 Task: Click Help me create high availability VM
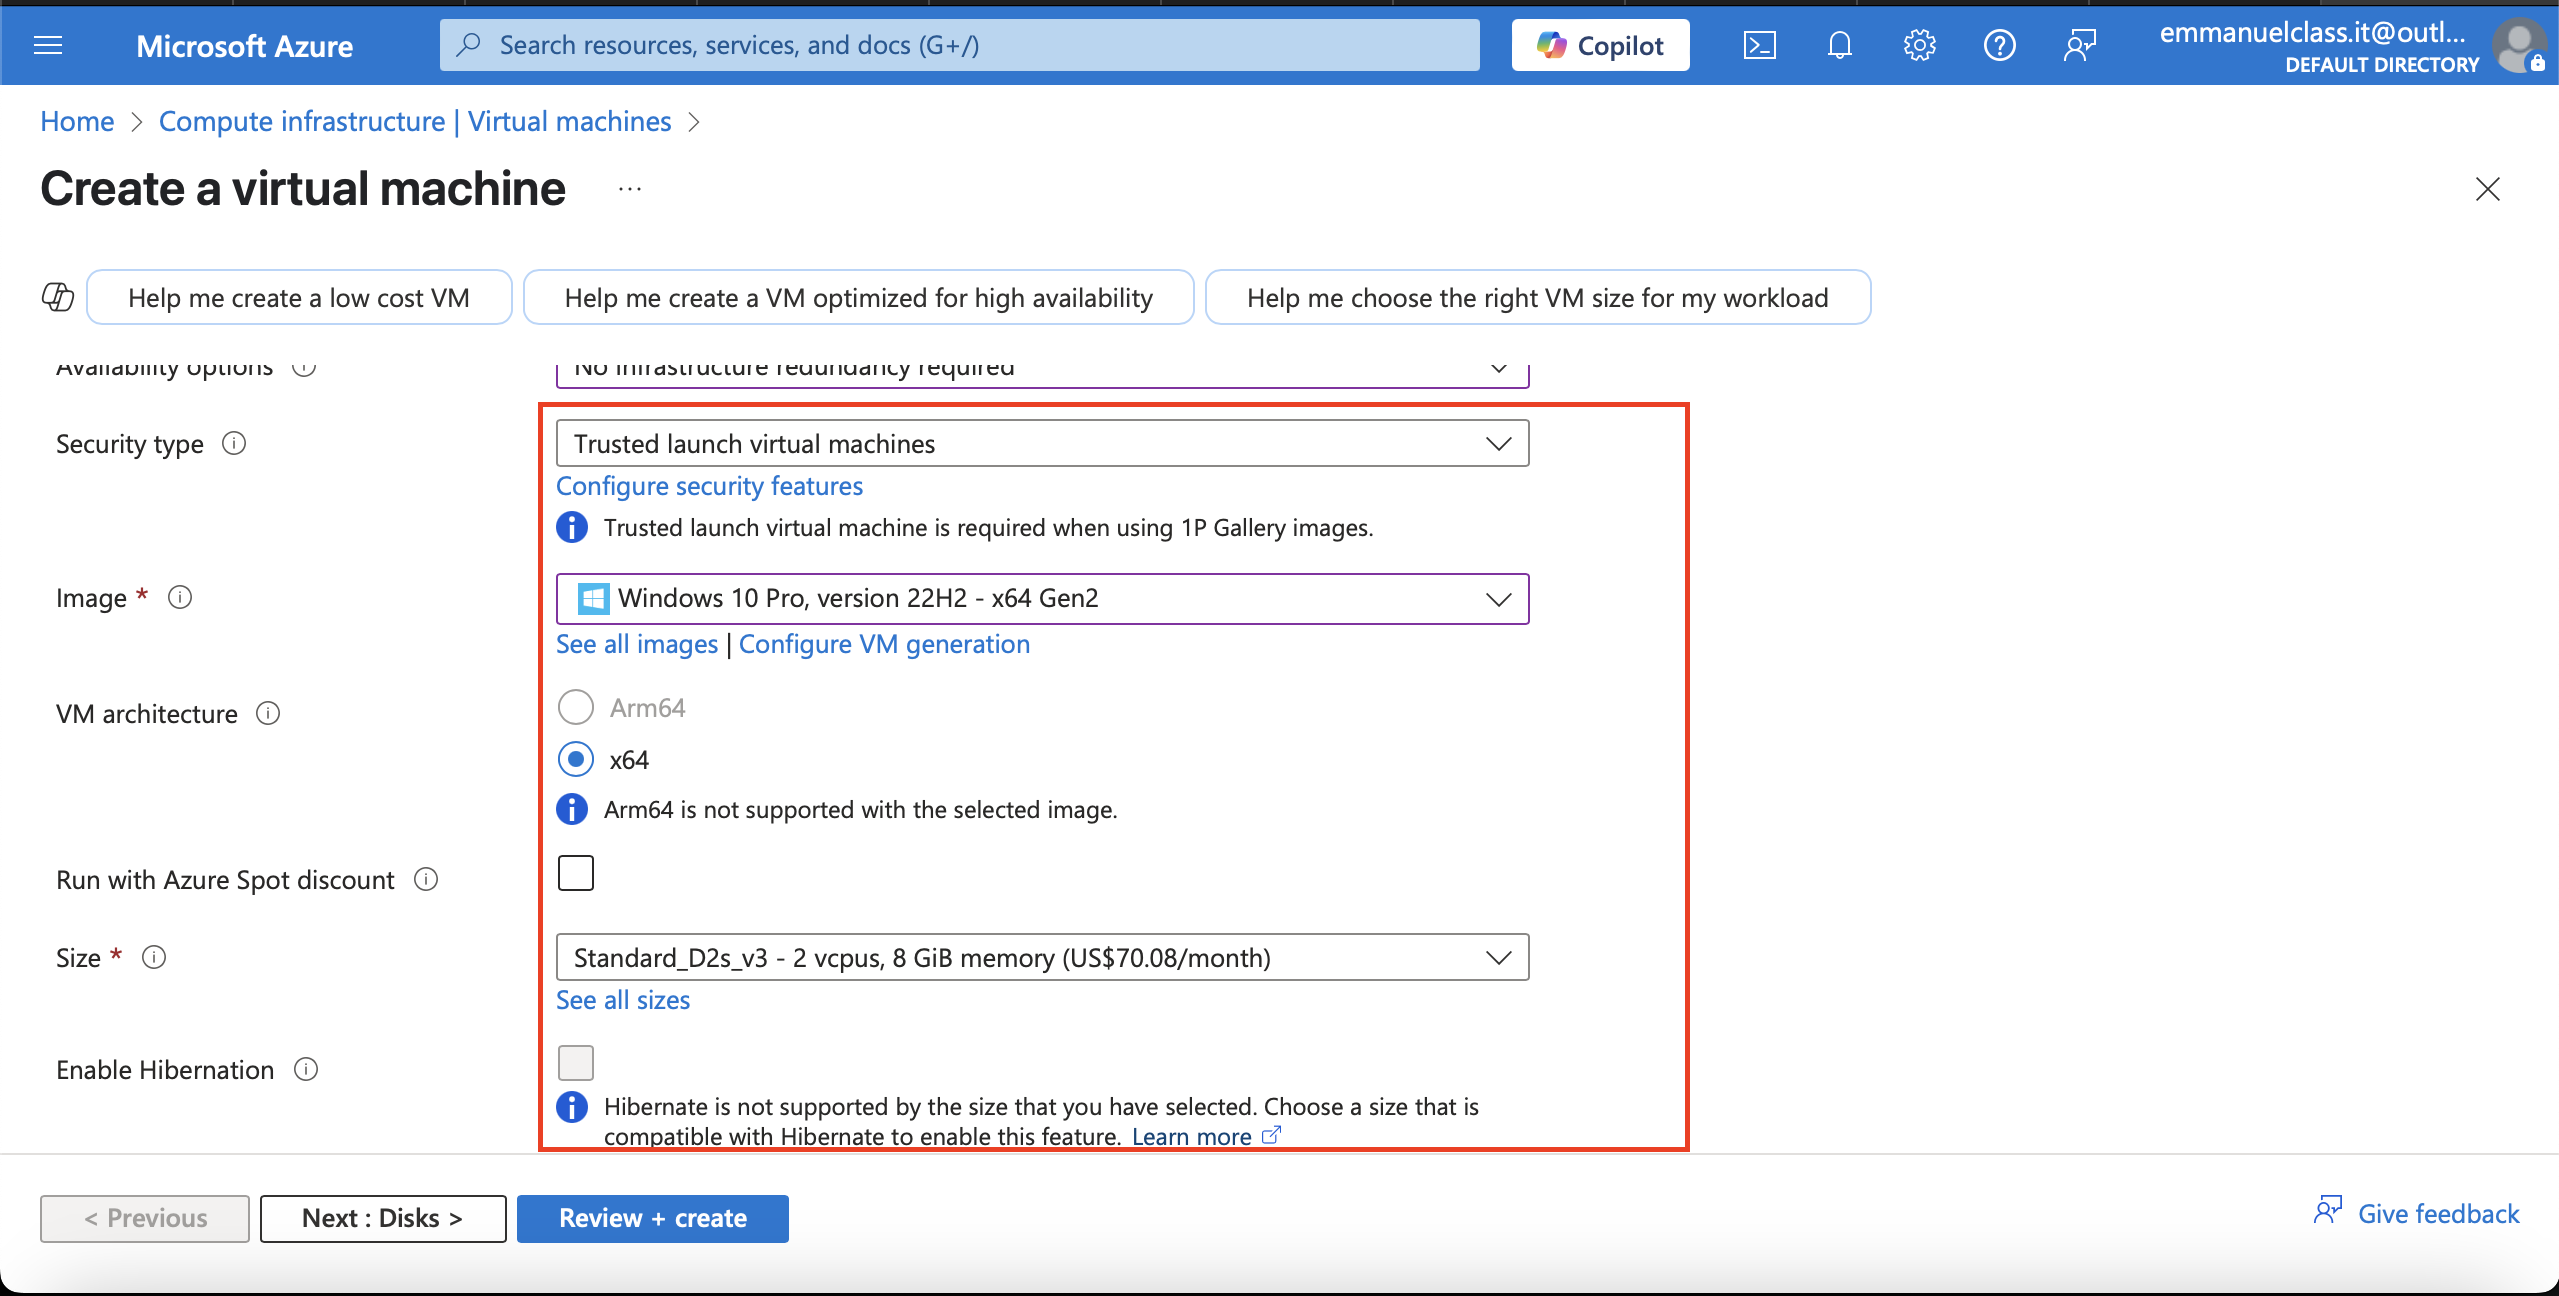click(x=858, y=297)
